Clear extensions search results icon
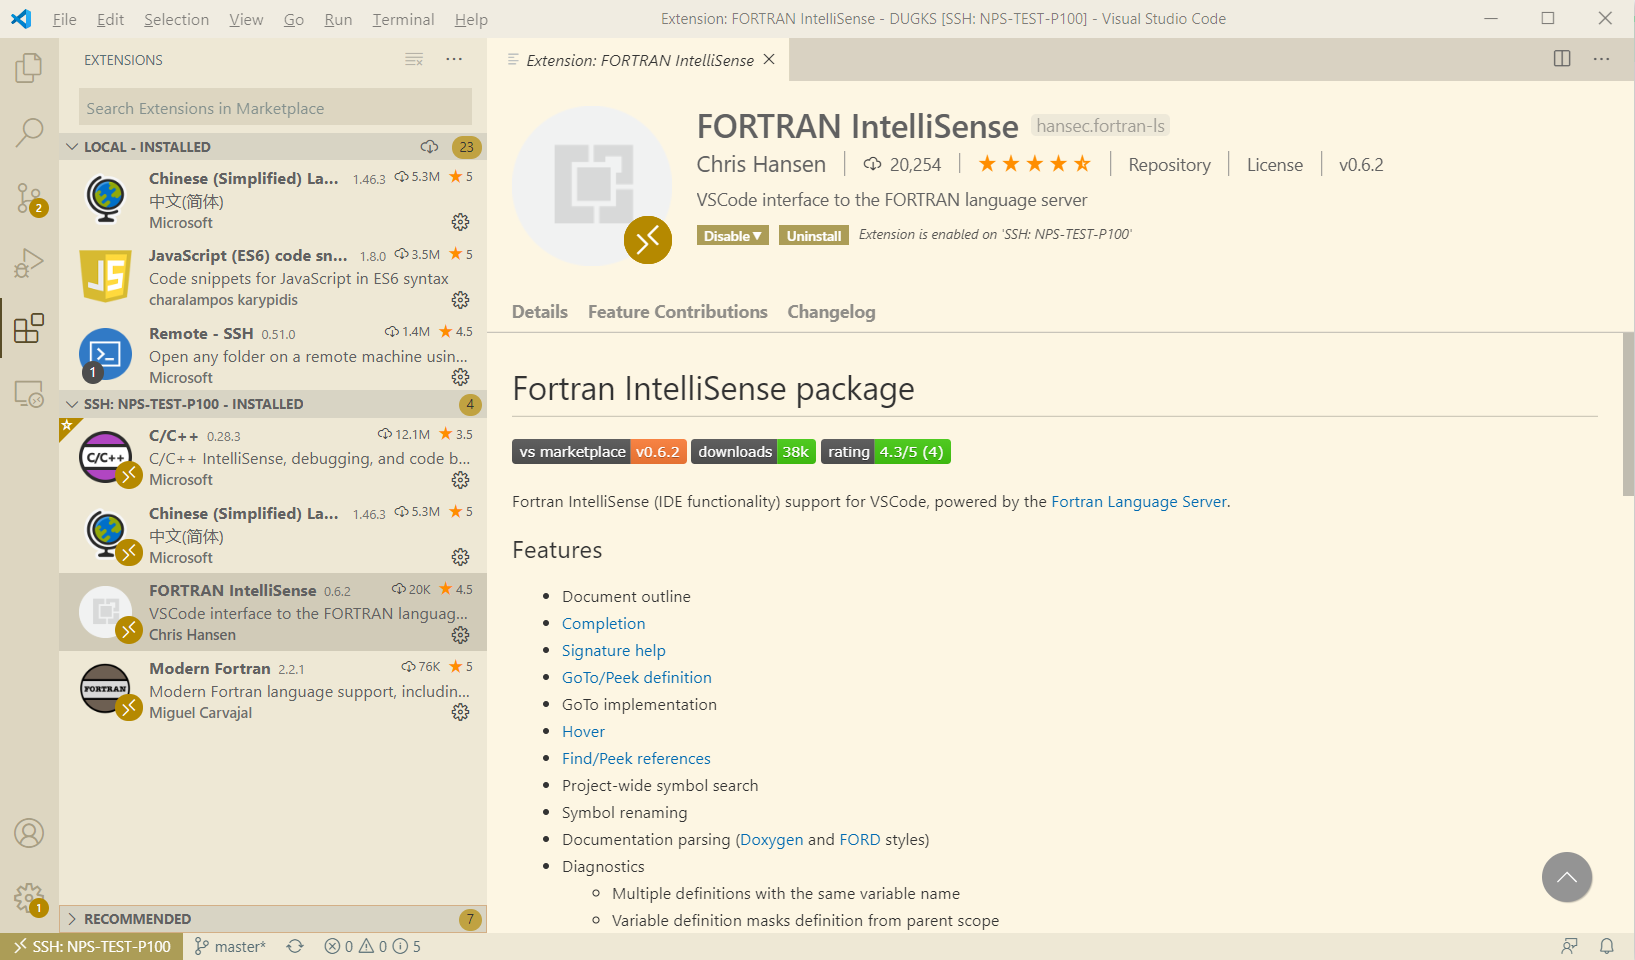The height and width of the screenshot is (960, 1635). coord(414,60)
